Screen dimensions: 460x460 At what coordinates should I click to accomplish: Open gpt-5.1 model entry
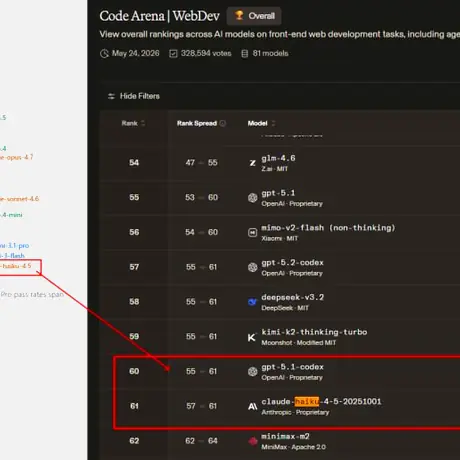(x=278, y=193)
